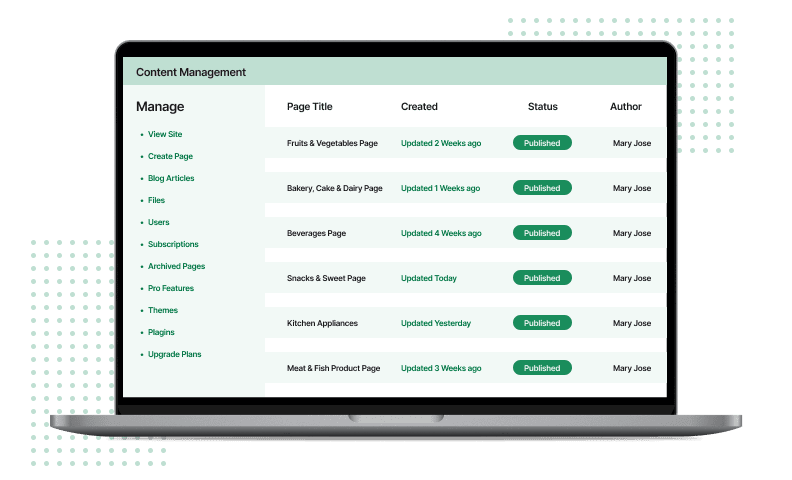Click Published badge for Fruits & Vegetables Page
This screenshot has width=792, height=480.
pyautogui.click(x=542, y=143)
